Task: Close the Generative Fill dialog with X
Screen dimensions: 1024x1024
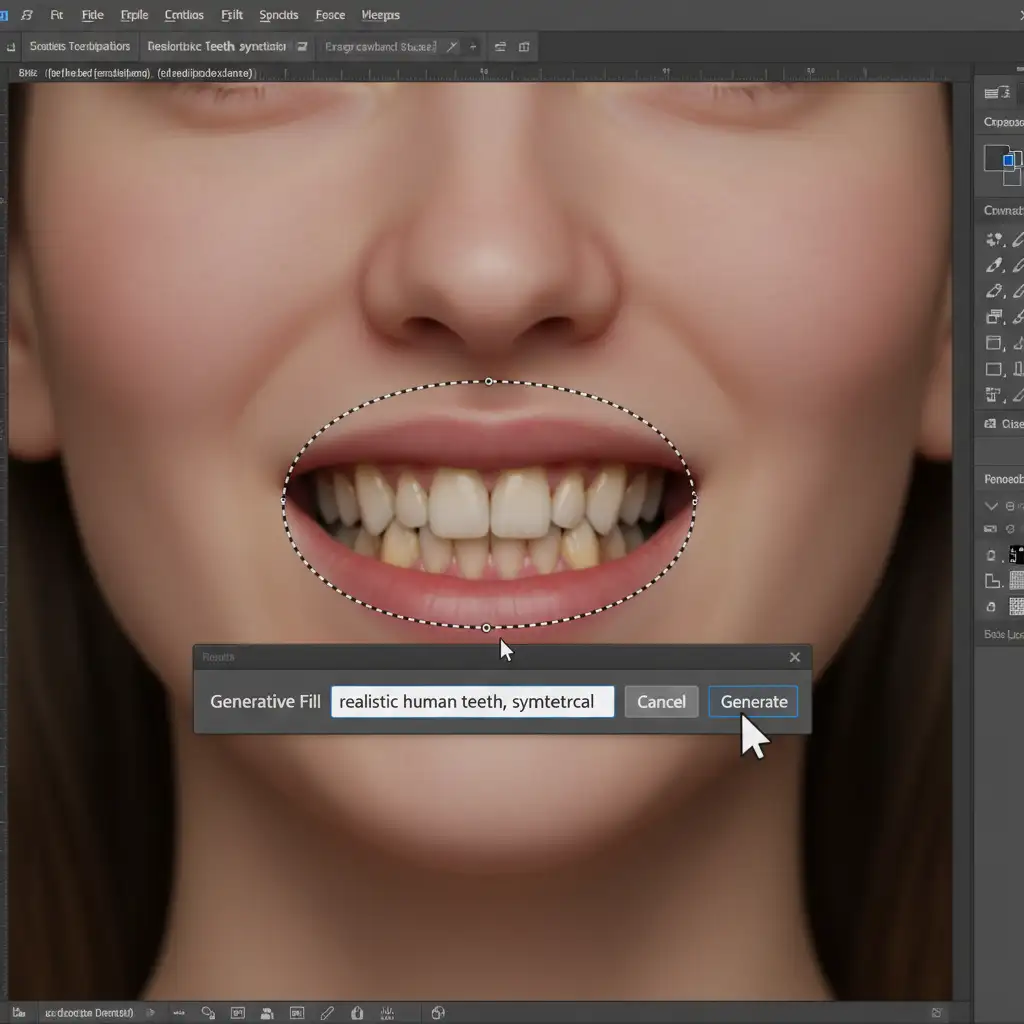Action: pyautogui.click(x=794, y=657)
